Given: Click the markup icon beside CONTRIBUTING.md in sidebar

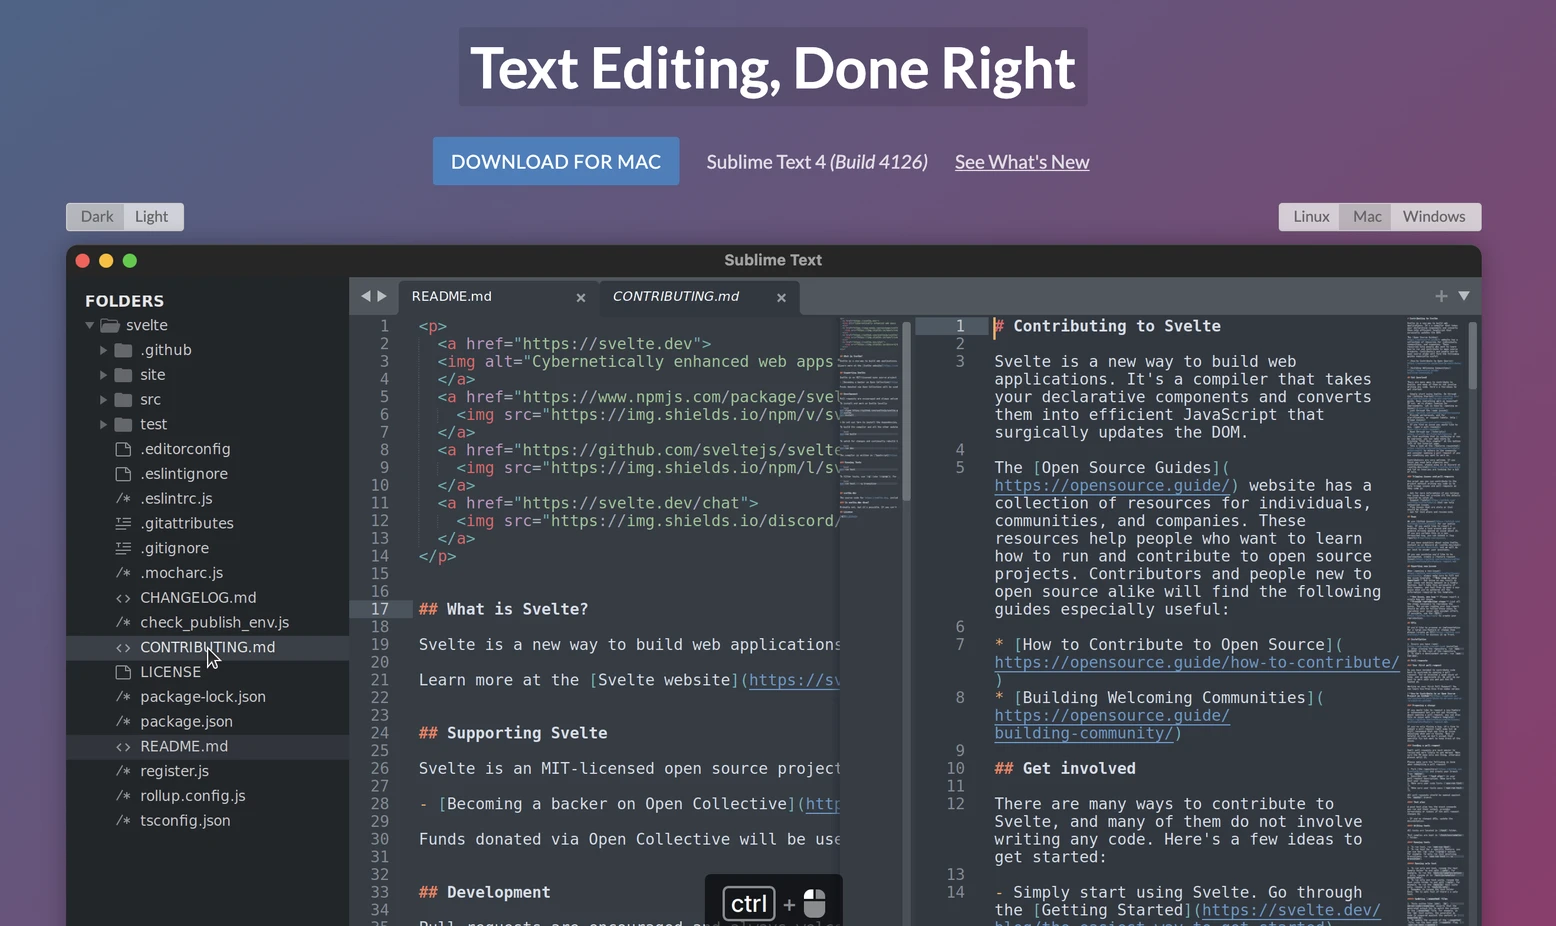Looking at the screenshot, I should [x=123, y=647].
